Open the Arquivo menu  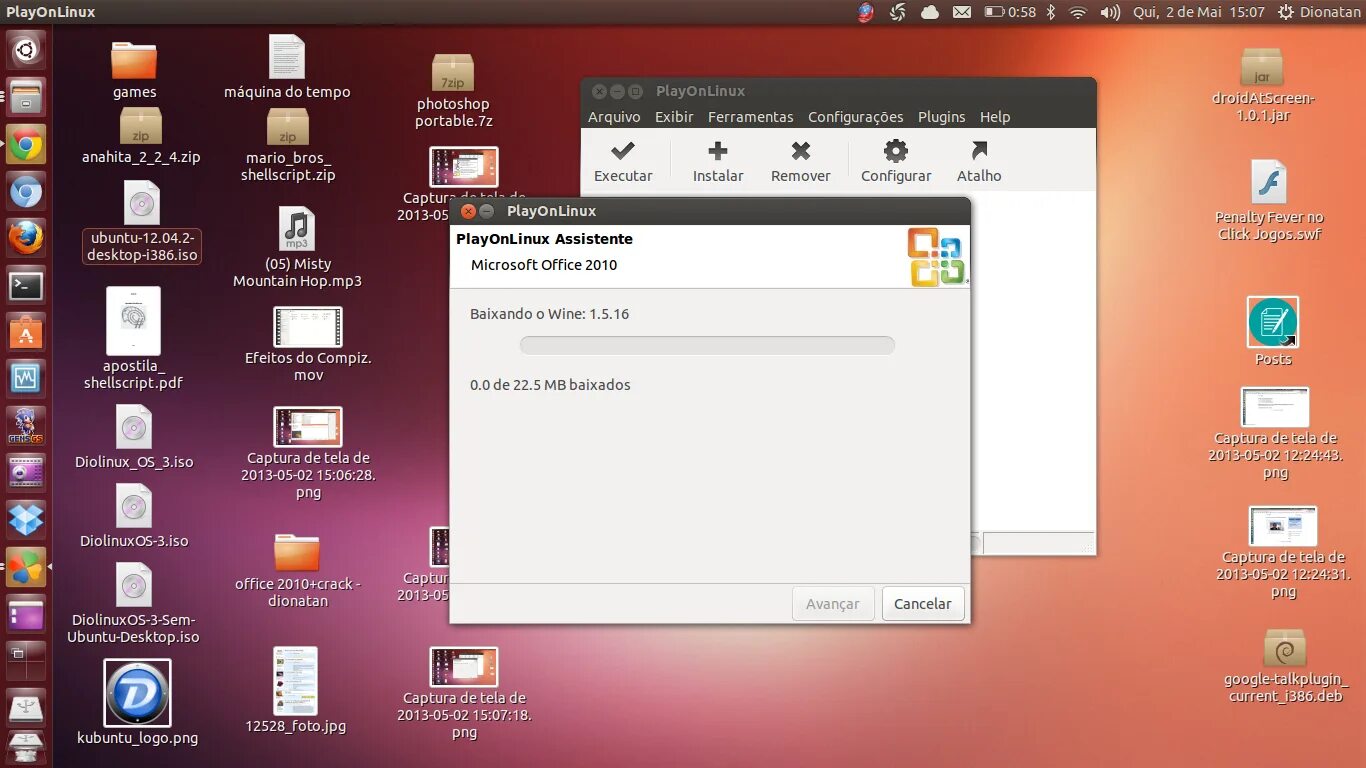614,117
